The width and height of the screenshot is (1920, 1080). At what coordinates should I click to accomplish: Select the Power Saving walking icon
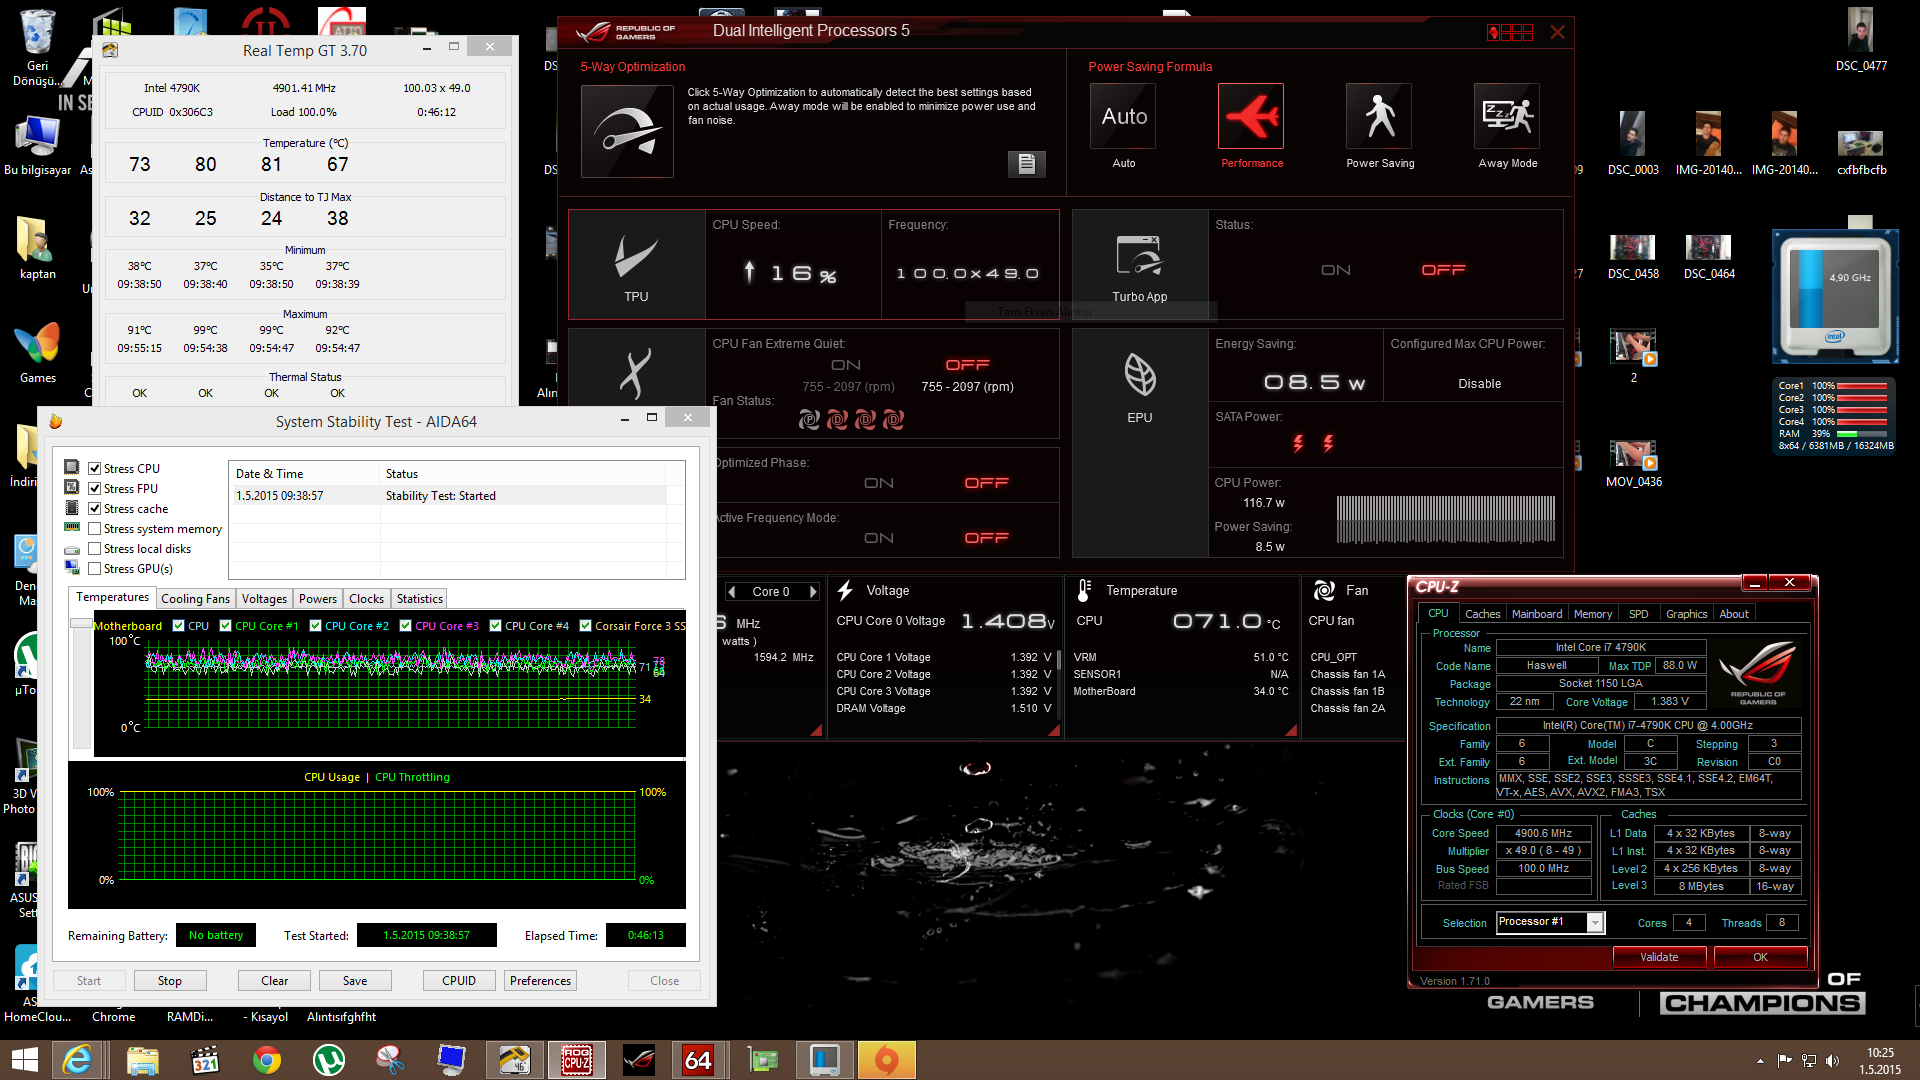(x=1380, y=117)
